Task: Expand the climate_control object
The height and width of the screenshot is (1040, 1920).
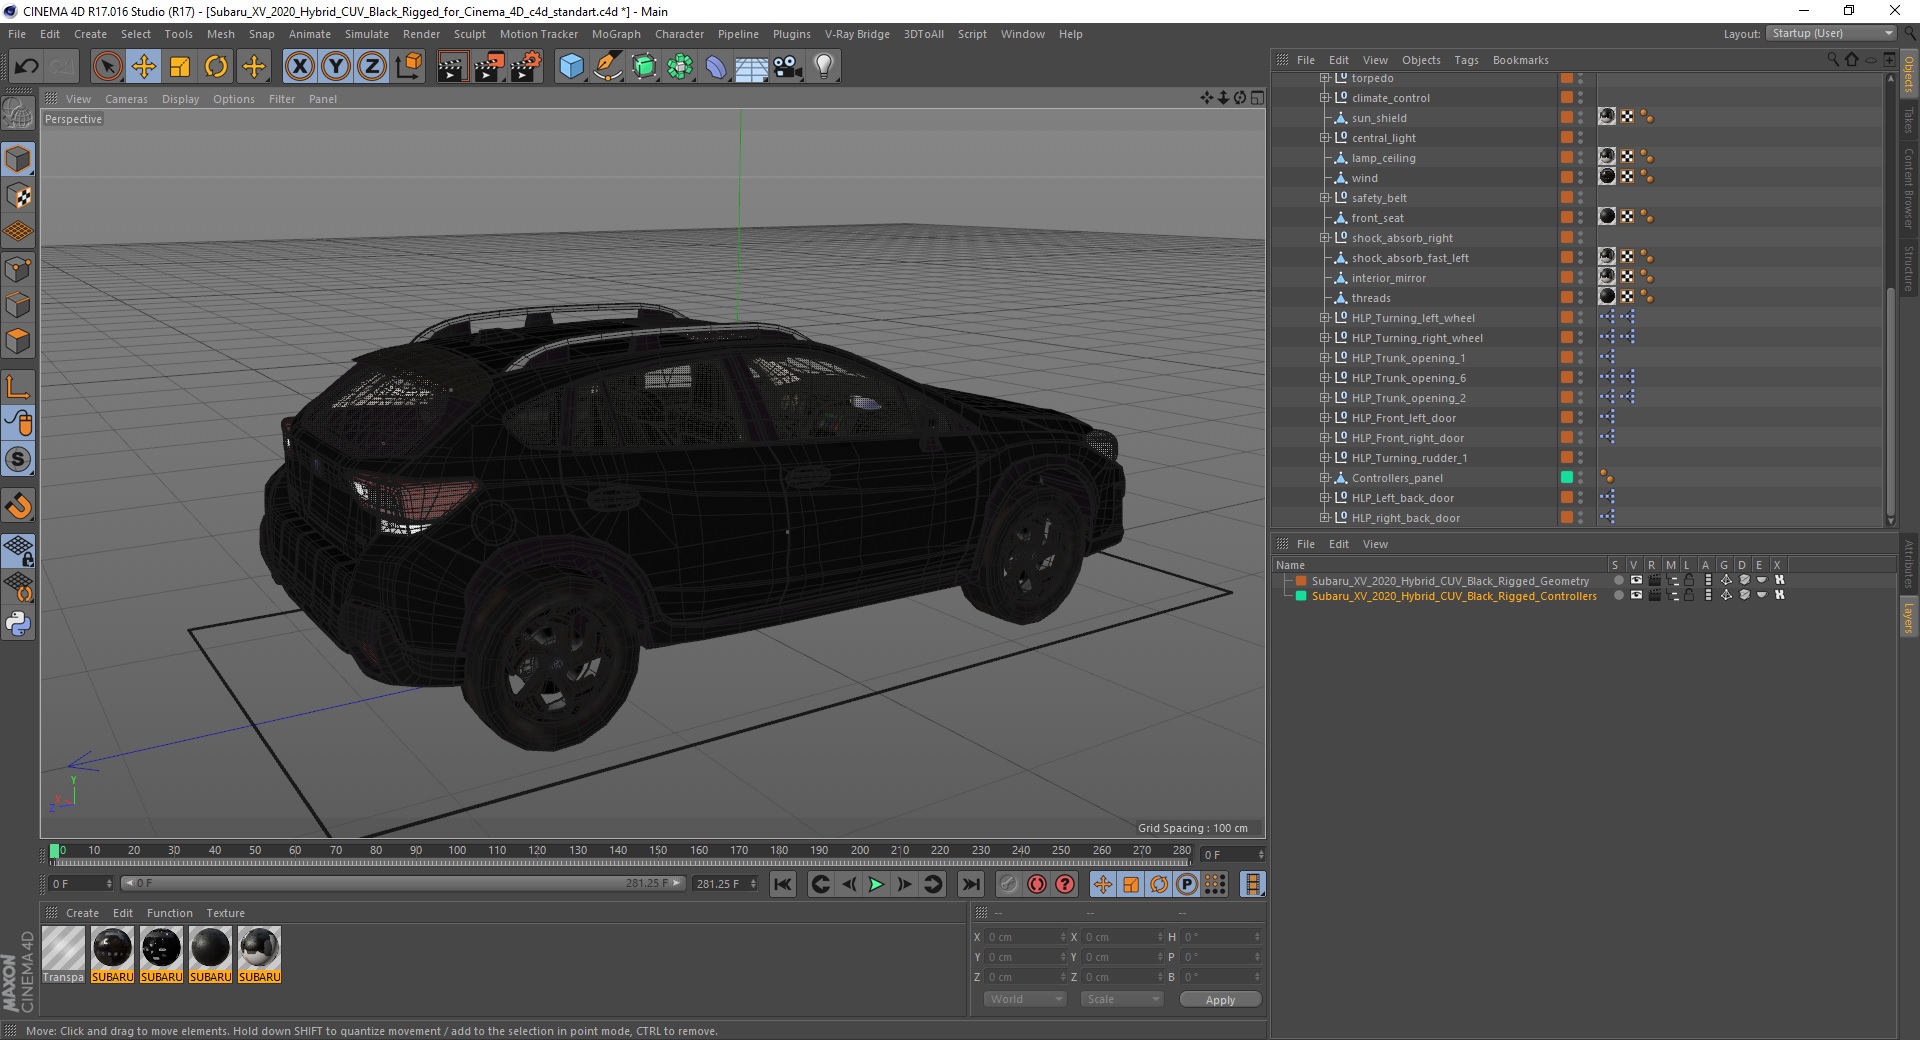Action: point(1324,98)
